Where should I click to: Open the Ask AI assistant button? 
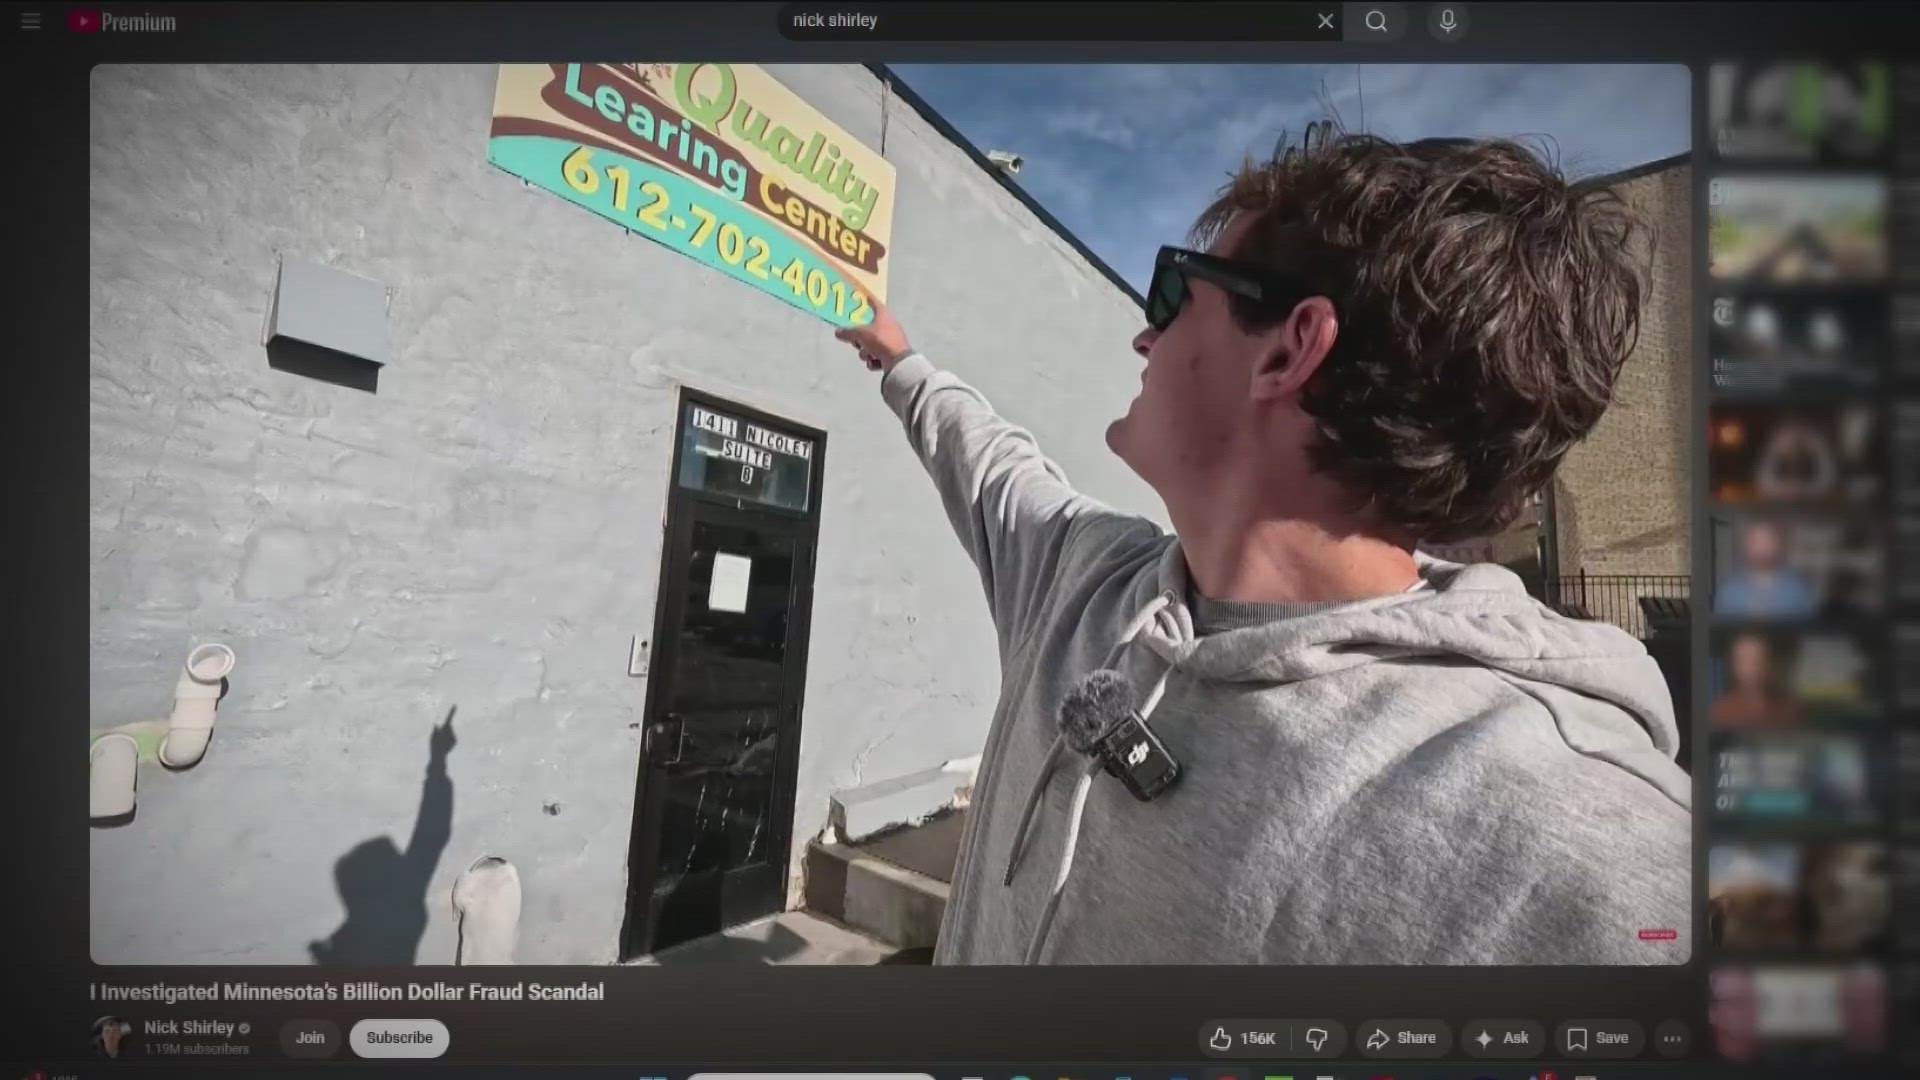(1502, 1038)
